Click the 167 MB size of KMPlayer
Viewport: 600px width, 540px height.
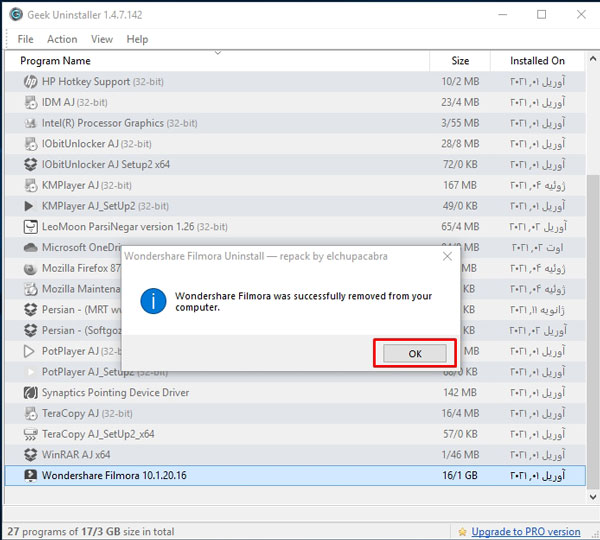(x=460, y=185)
